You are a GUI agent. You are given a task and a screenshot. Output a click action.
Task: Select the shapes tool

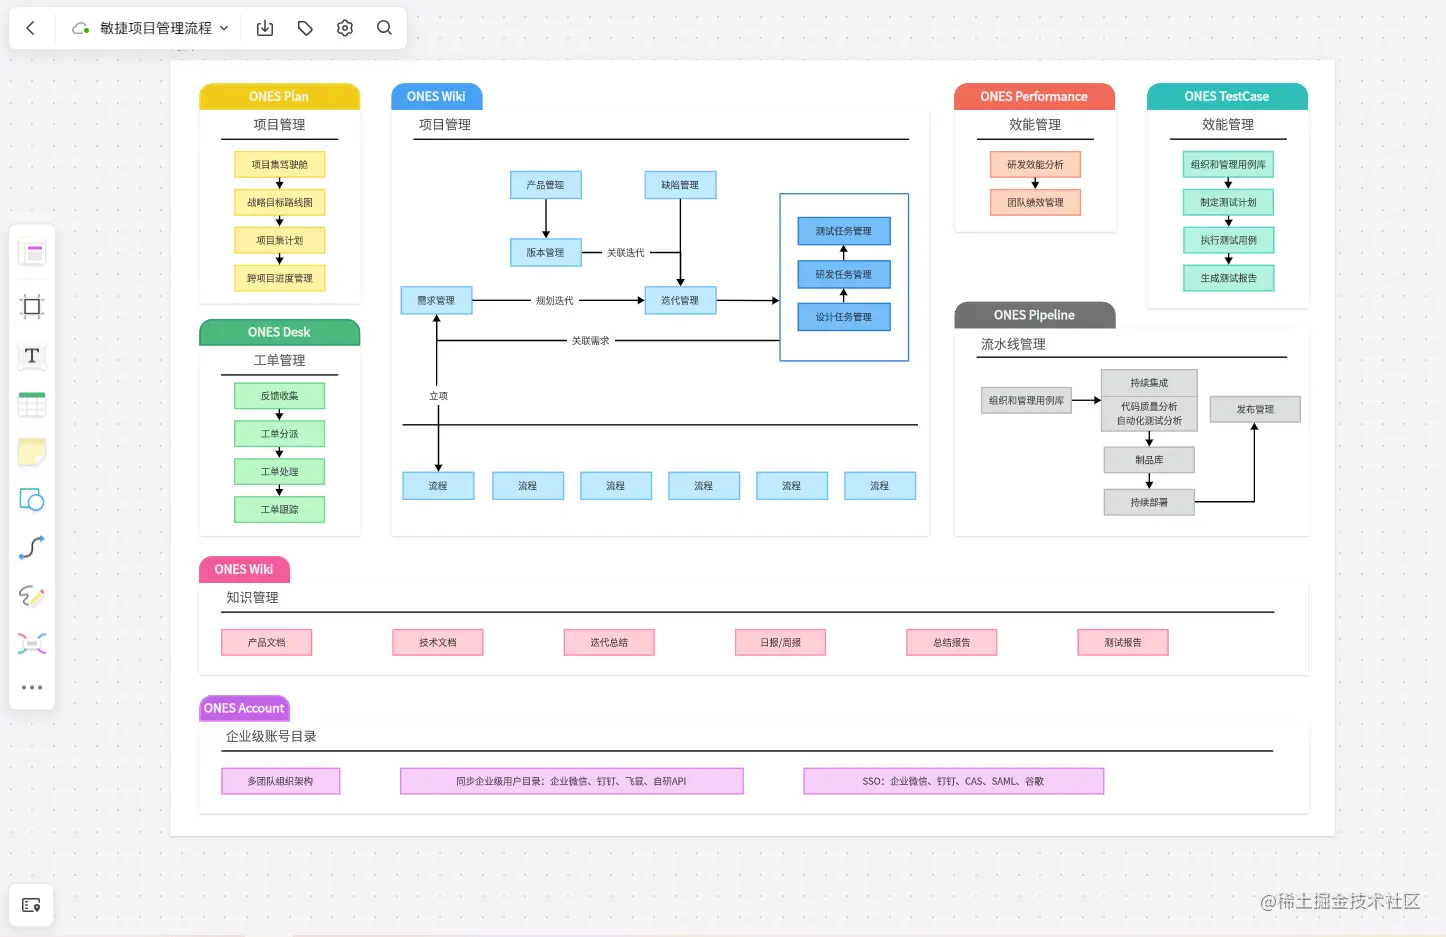(32, 500)
